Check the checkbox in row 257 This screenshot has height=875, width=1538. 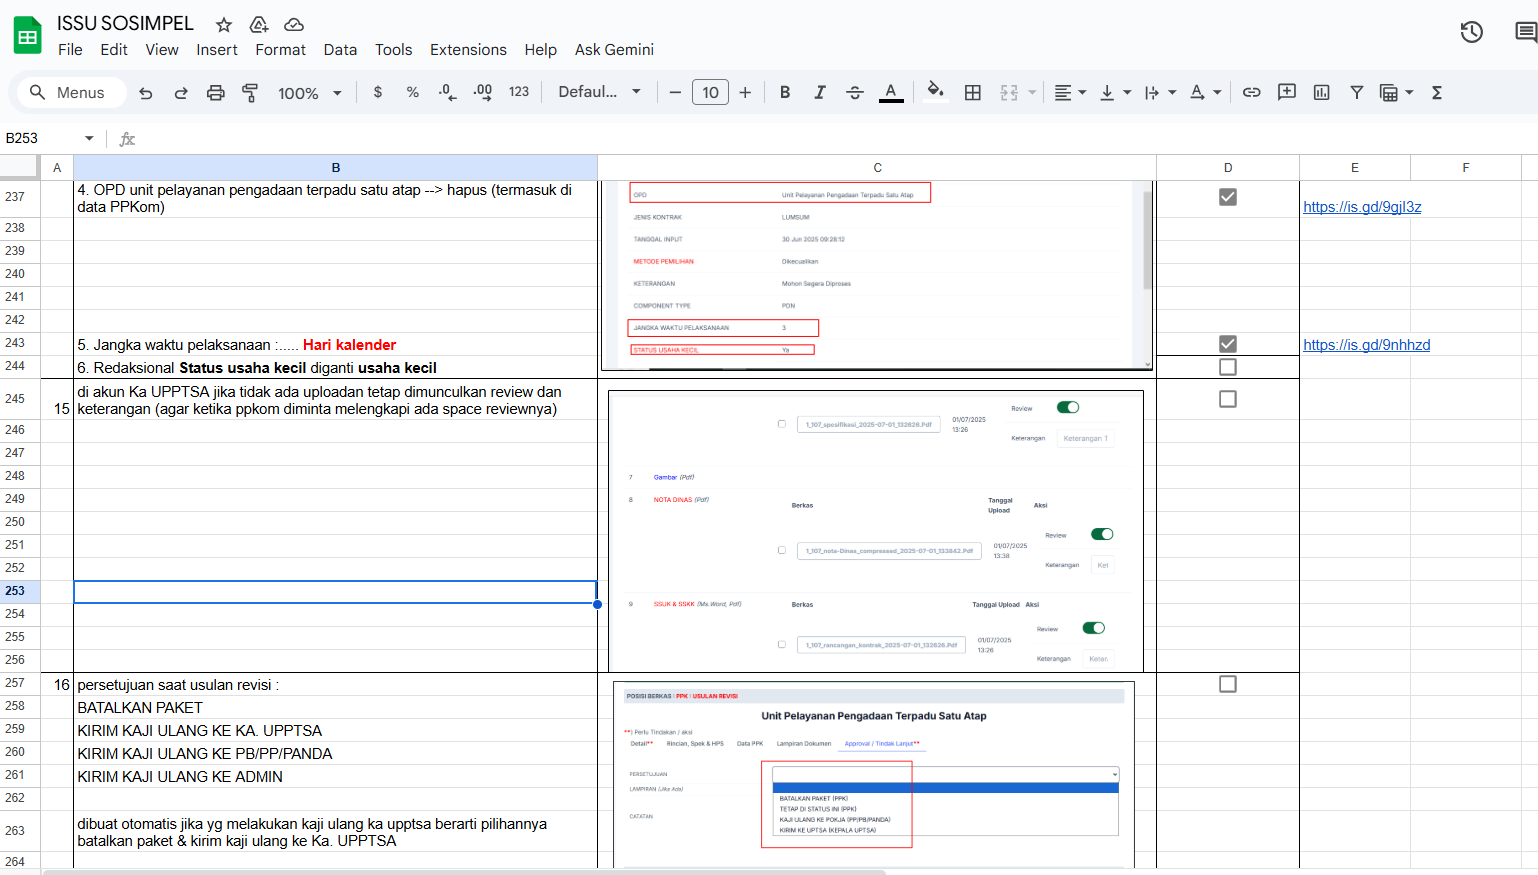1228,684
